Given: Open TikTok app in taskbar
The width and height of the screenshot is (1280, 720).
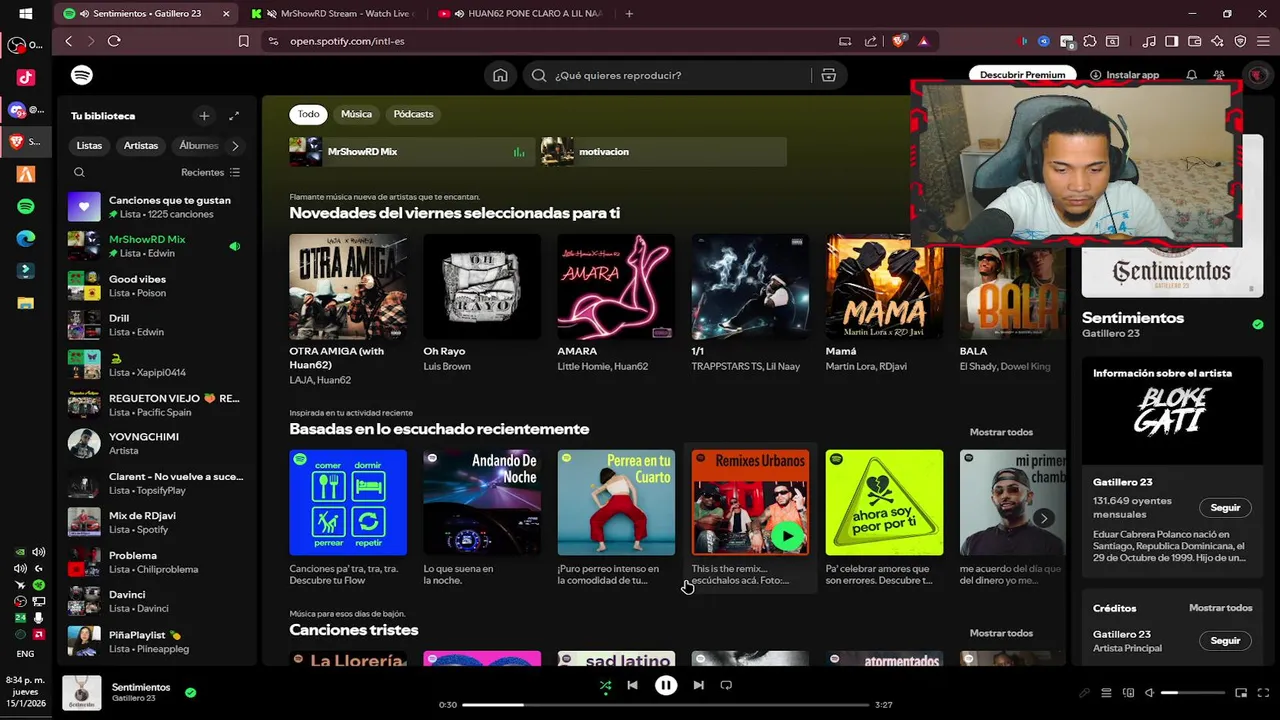Looking at the screenshot, I should click(x=26, y=78).
